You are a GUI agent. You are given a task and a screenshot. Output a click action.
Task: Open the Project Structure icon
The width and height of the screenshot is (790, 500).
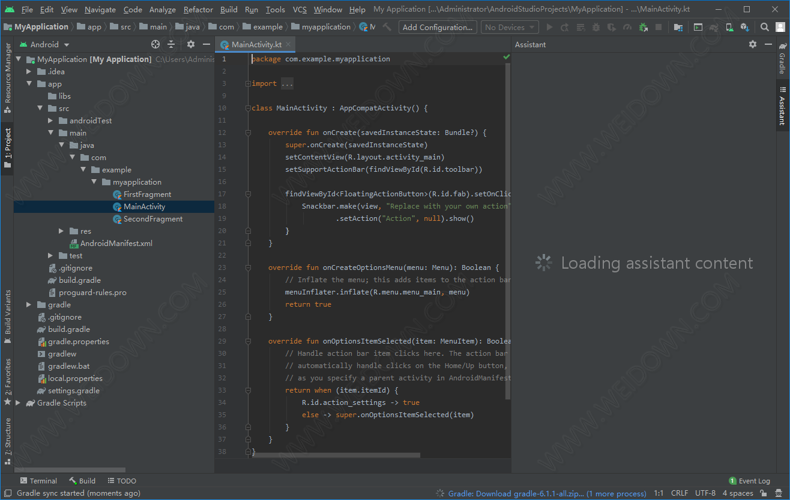click(678, 27)
